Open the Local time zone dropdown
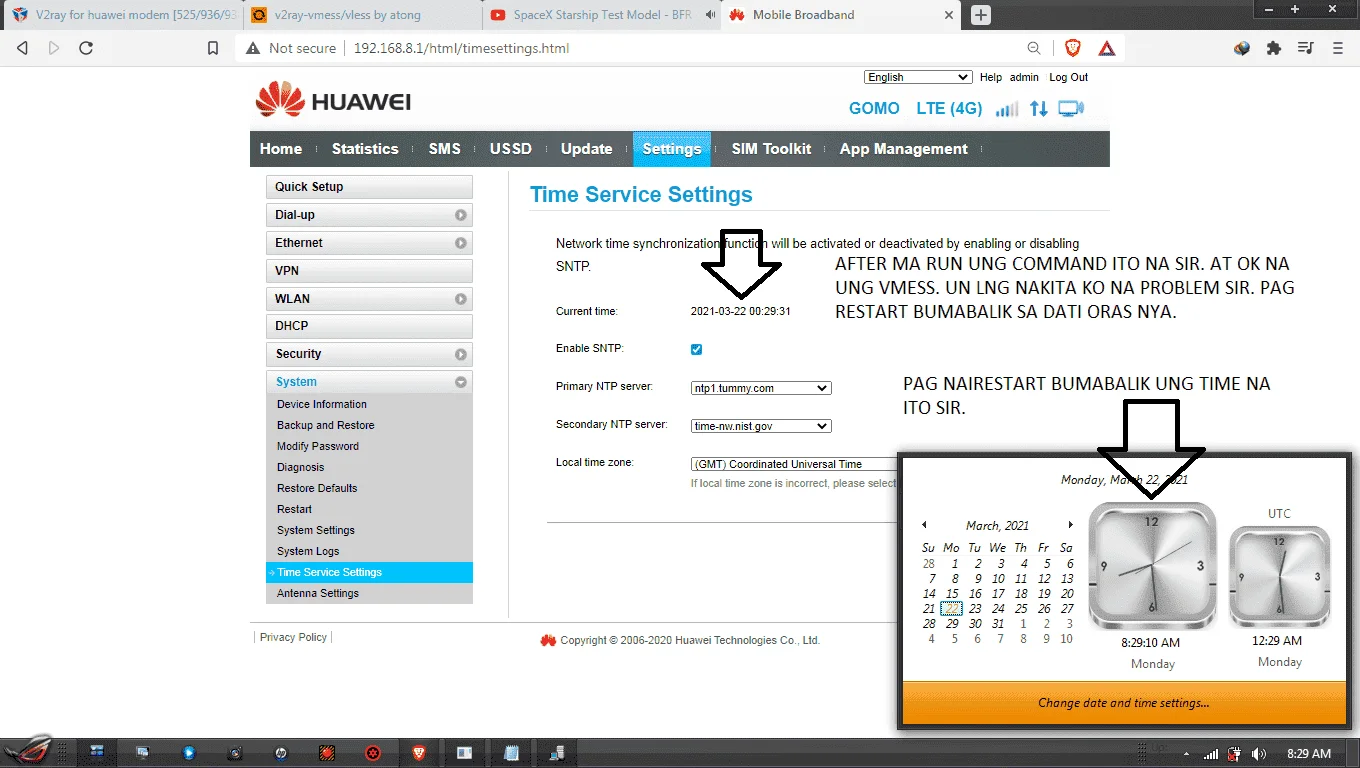The image size is (1360, 768). point(795,464)
